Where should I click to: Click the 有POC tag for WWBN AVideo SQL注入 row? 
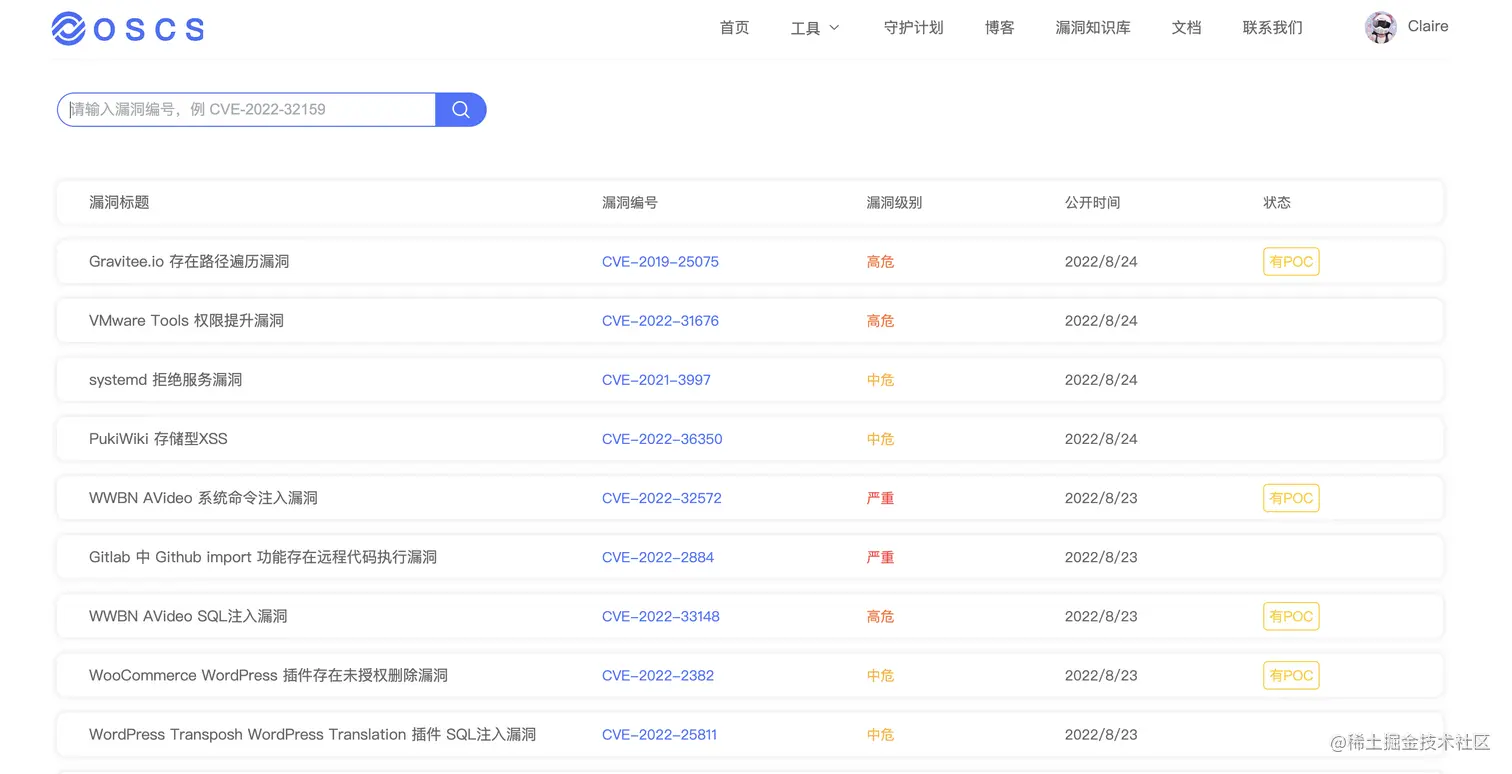(x=1291, y=616)
